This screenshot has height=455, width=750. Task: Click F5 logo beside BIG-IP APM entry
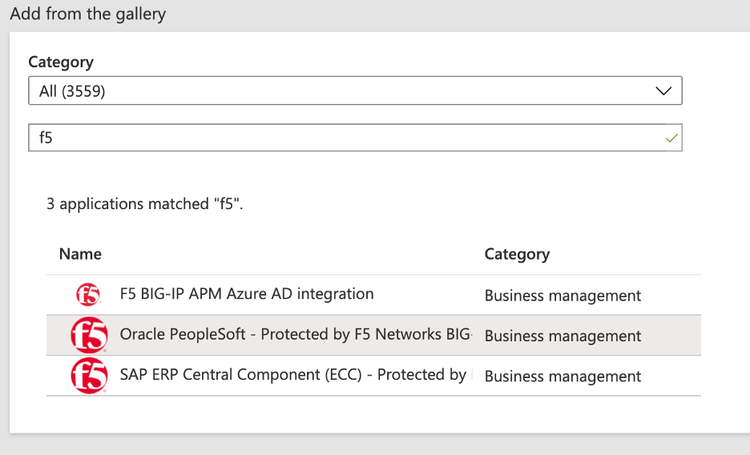pos(89,295)
